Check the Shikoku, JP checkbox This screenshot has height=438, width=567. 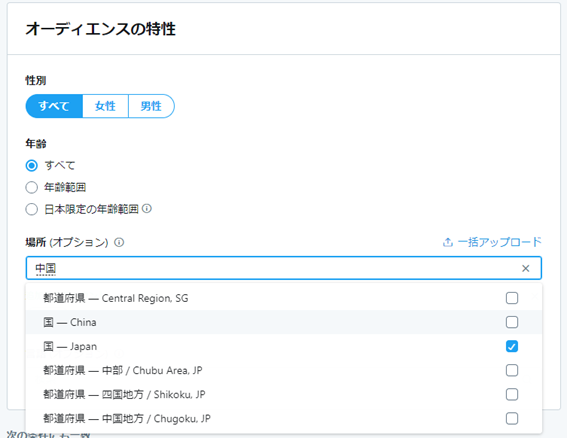coord(512,394)
